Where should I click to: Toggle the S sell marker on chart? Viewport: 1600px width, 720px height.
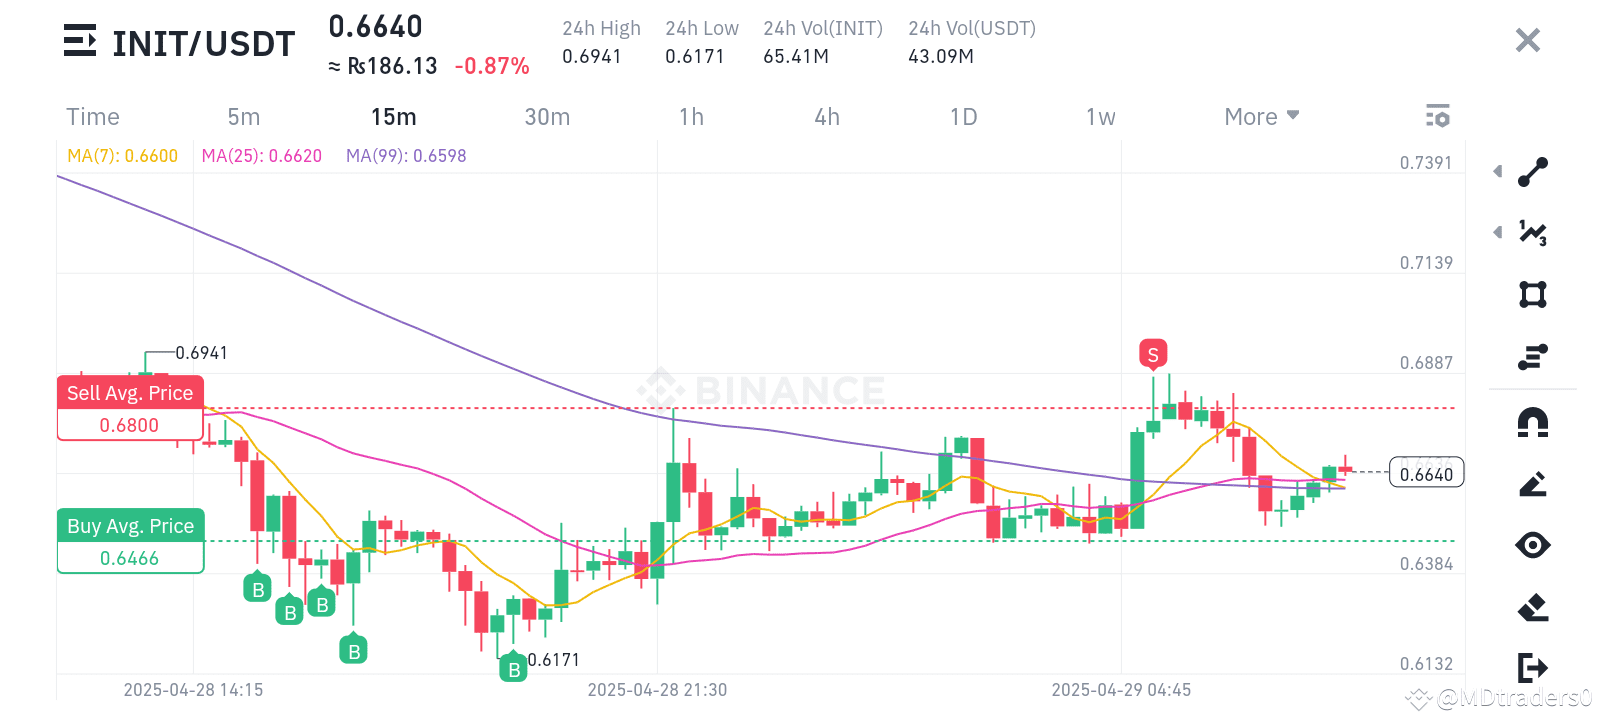point(1151,353)
